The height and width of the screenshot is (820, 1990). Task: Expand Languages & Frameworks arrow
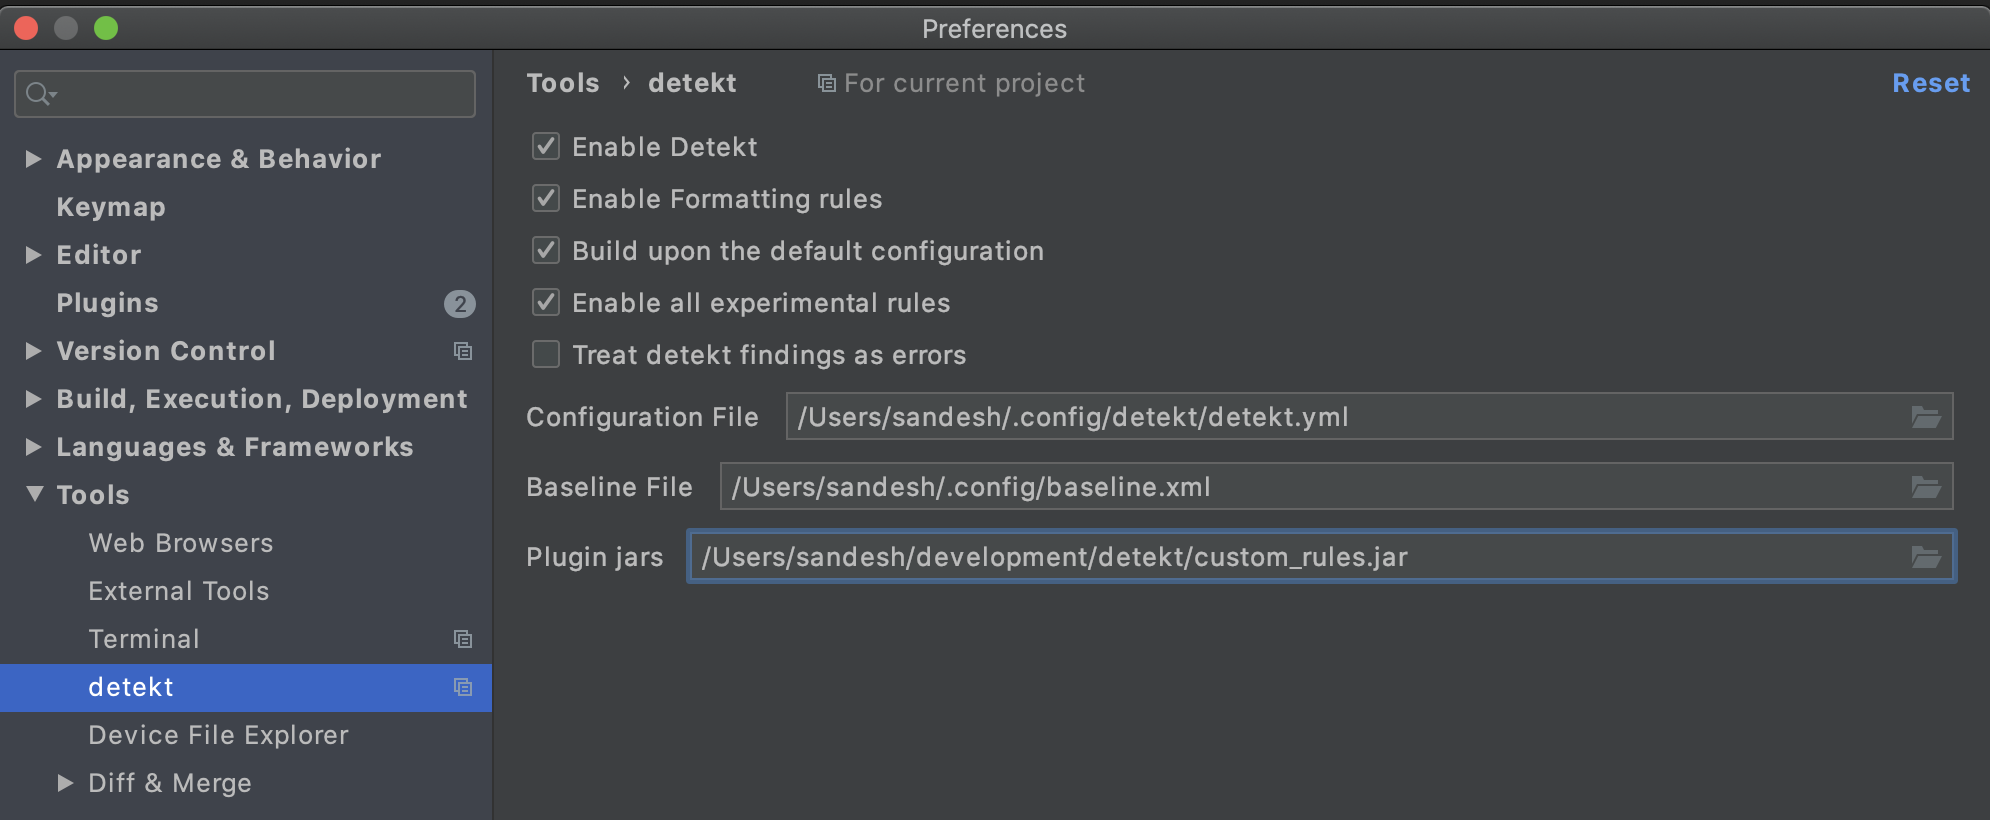(33, 447)
